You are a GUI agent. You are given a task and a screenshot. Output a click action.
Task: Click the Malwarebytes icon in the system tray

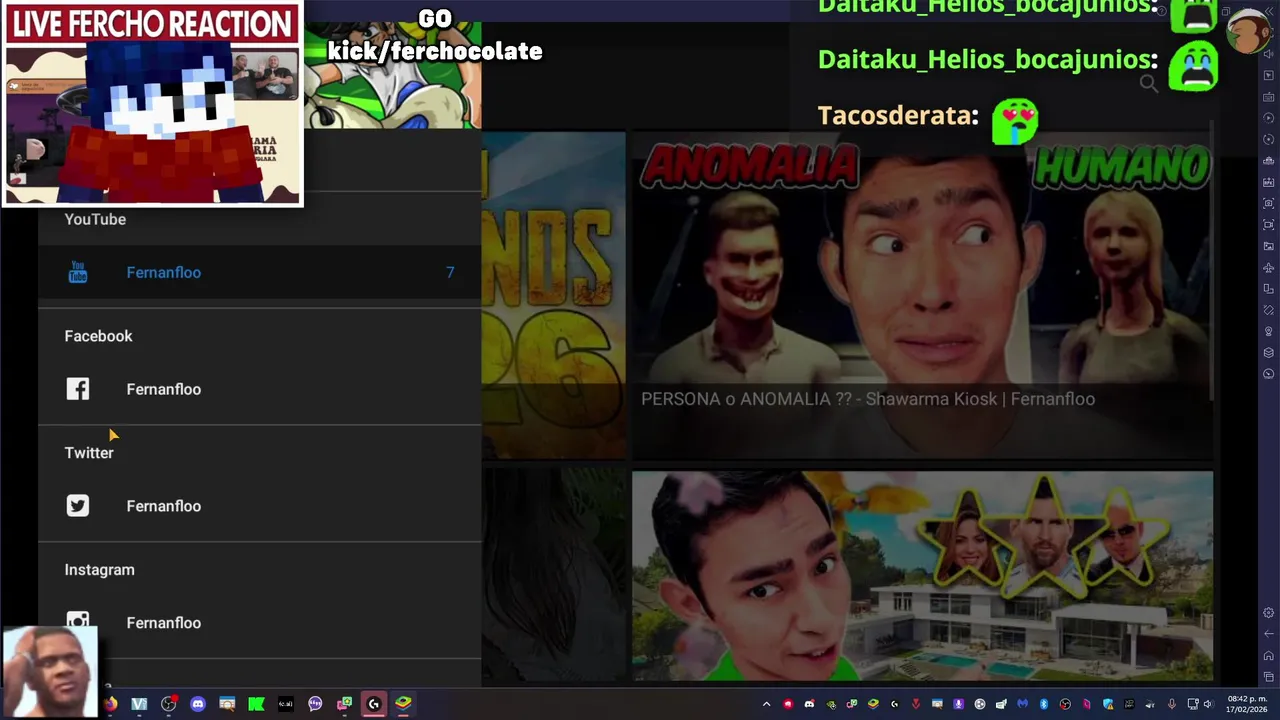pyautogui.click(x=1023, y=704)
